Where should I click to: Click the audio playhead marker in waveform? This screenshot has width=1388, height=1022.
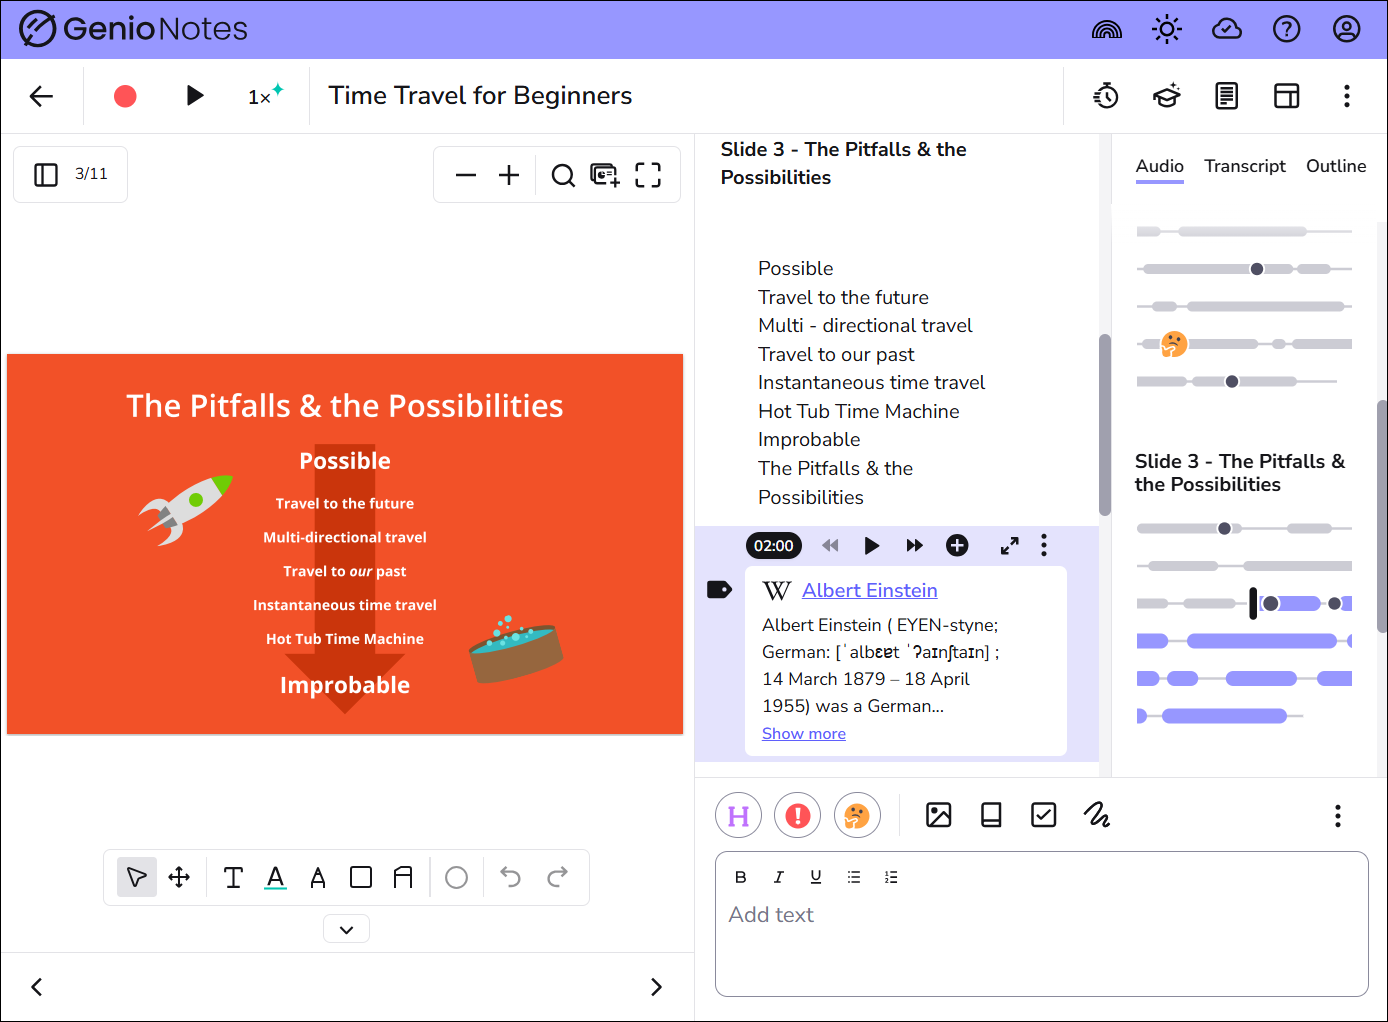tap(1253, 603)
